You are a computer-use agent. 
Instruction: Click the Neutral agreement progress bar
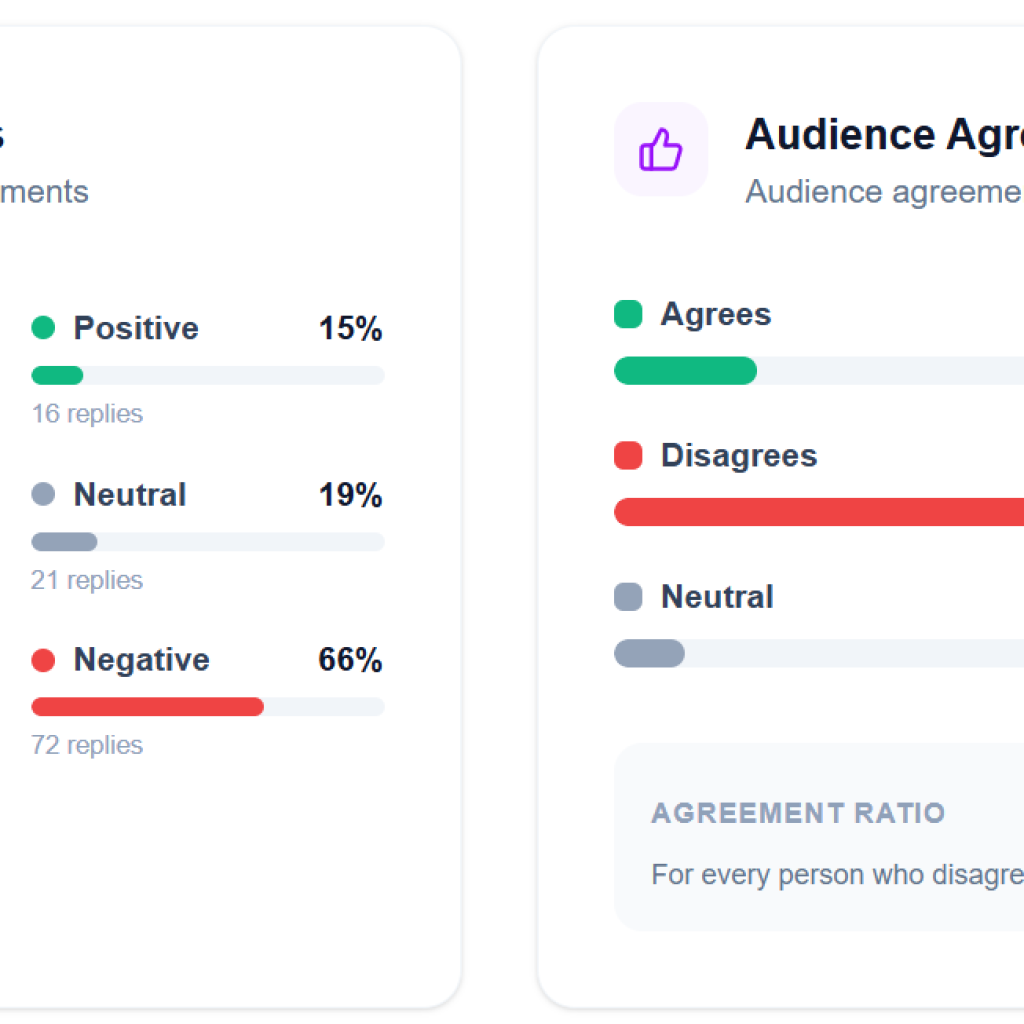pos(819,653)
